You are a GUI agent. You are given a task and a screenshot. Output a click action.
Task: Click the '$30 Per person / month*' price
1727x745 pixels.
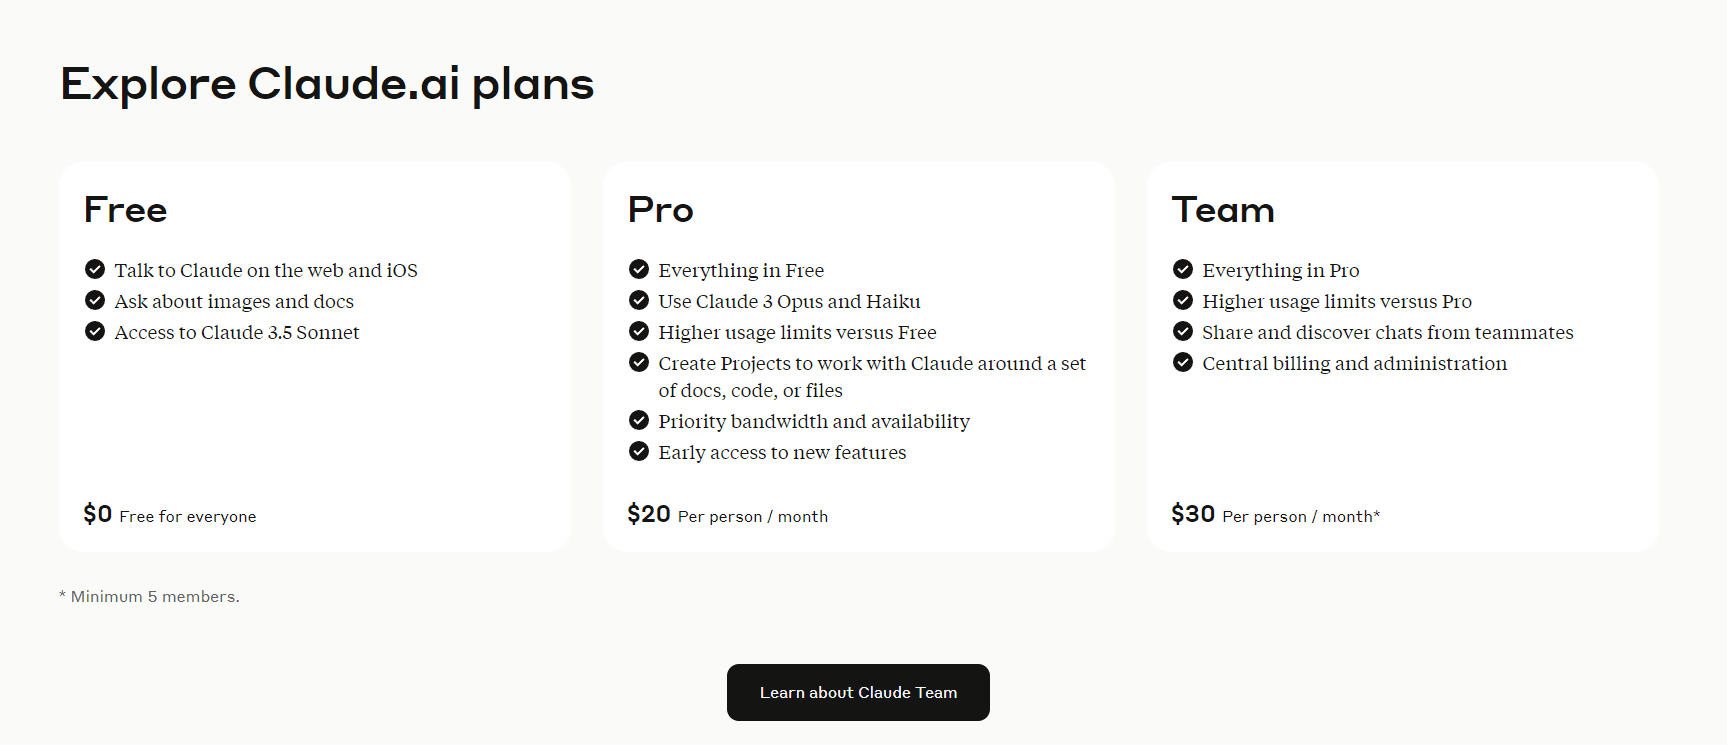pos(1276,514)
